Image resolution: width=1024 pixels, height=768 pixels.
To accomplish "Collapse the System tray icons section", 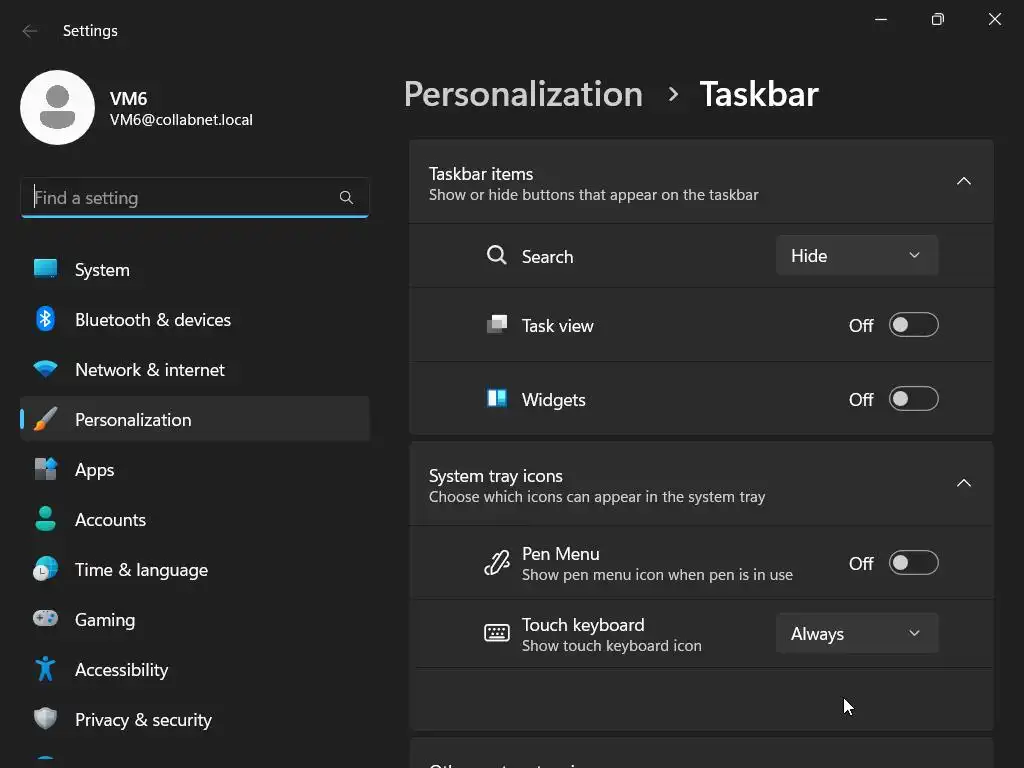I will click(x=963, y=483).
